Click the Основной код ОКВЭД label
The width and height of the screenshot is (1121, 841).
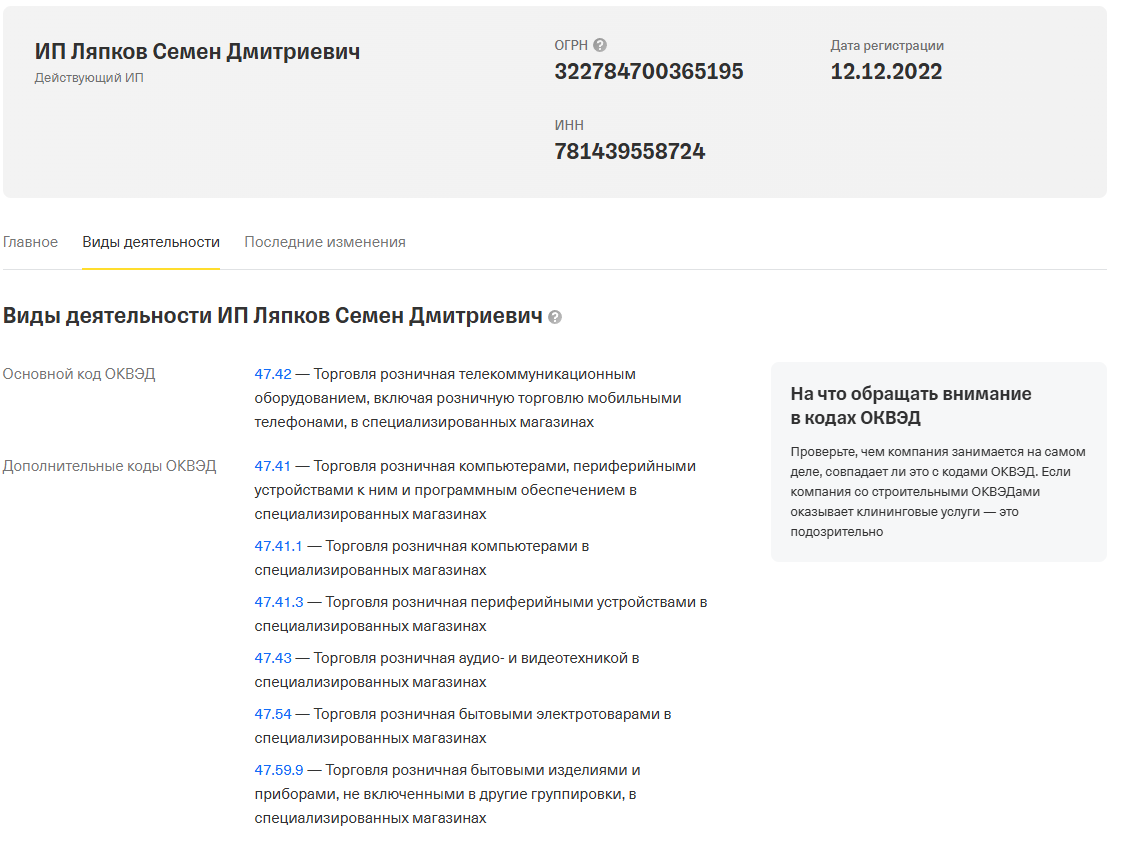pyautogui.click(x=79, y=374)
